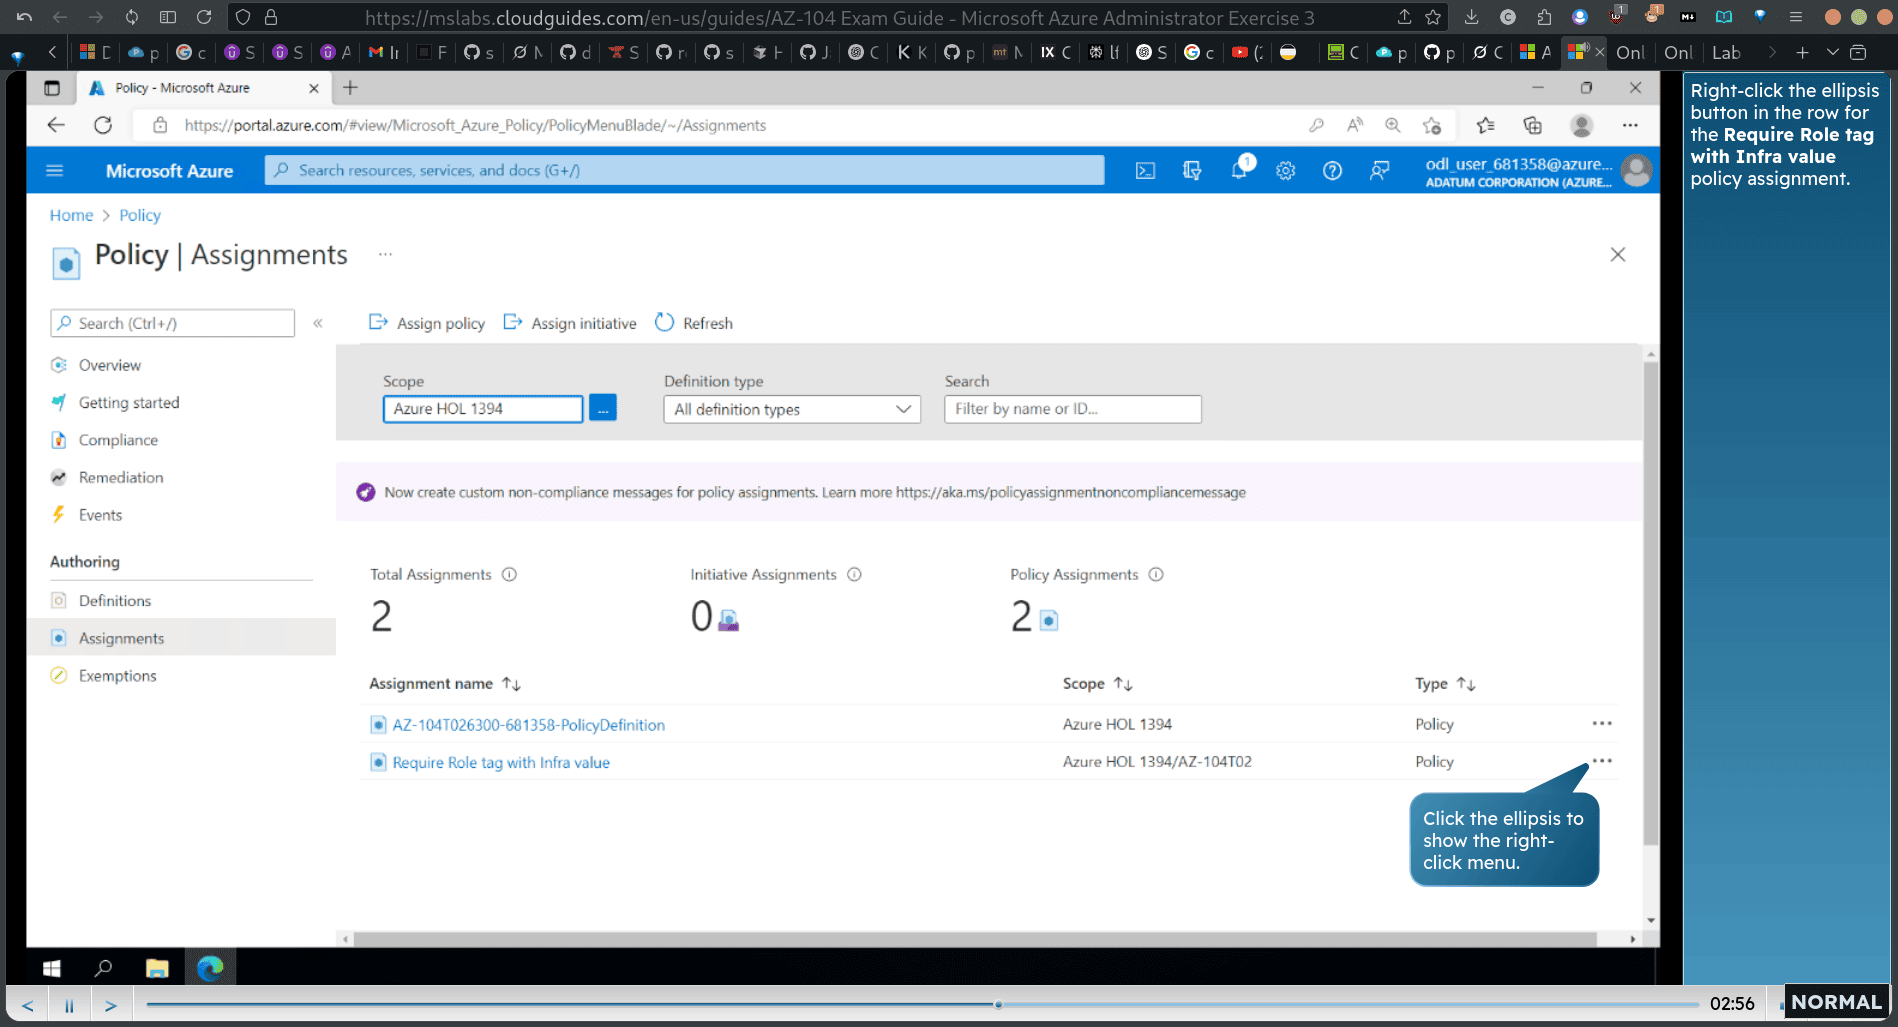This screenshot has height=1027, width=1898.
Task: Go to previous guide step
Action: [28, 1005]
